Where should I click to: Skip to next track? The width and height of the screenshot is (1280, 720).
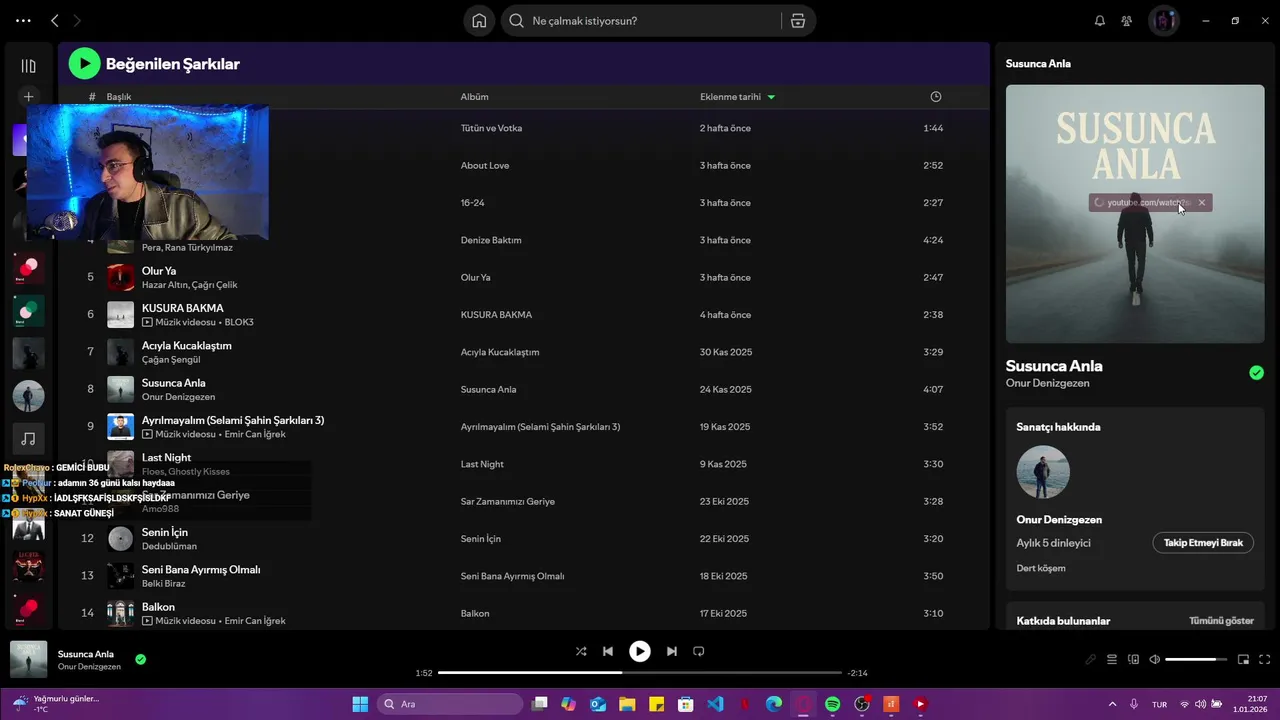[x=672, y=651]
